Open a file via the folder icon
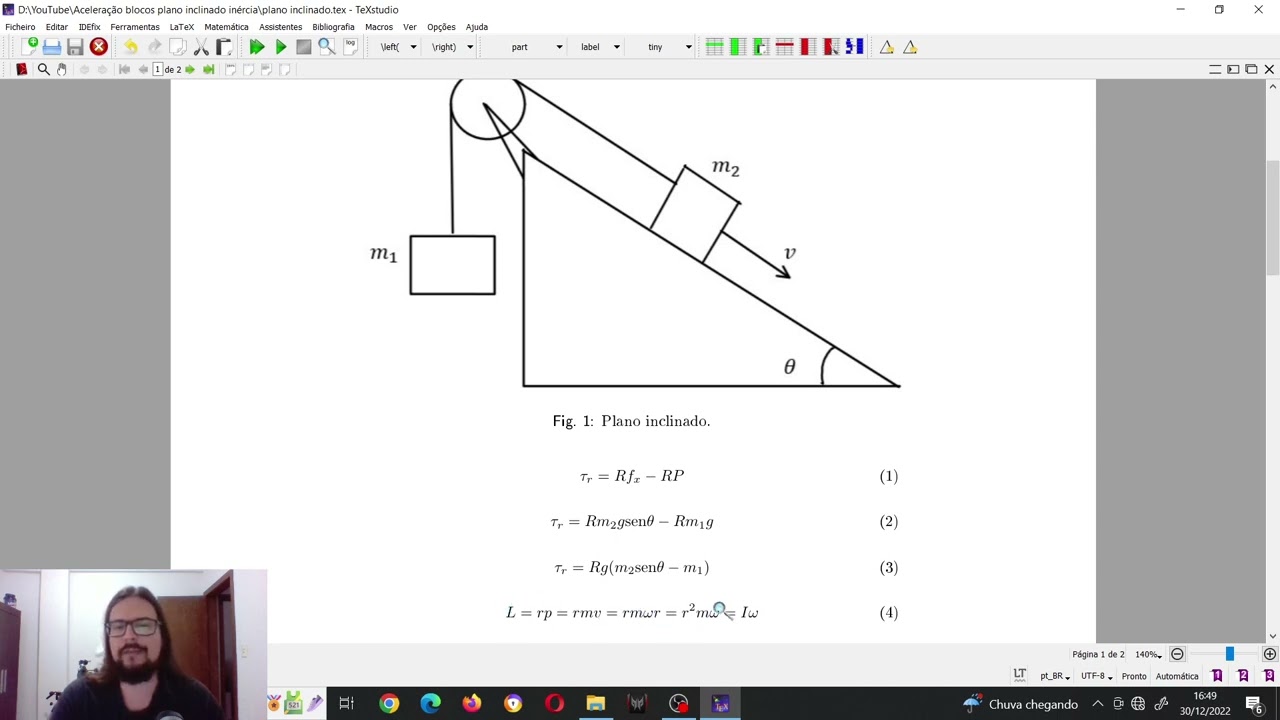This screenshot has height=720, width=1280. tap(52, 47)
